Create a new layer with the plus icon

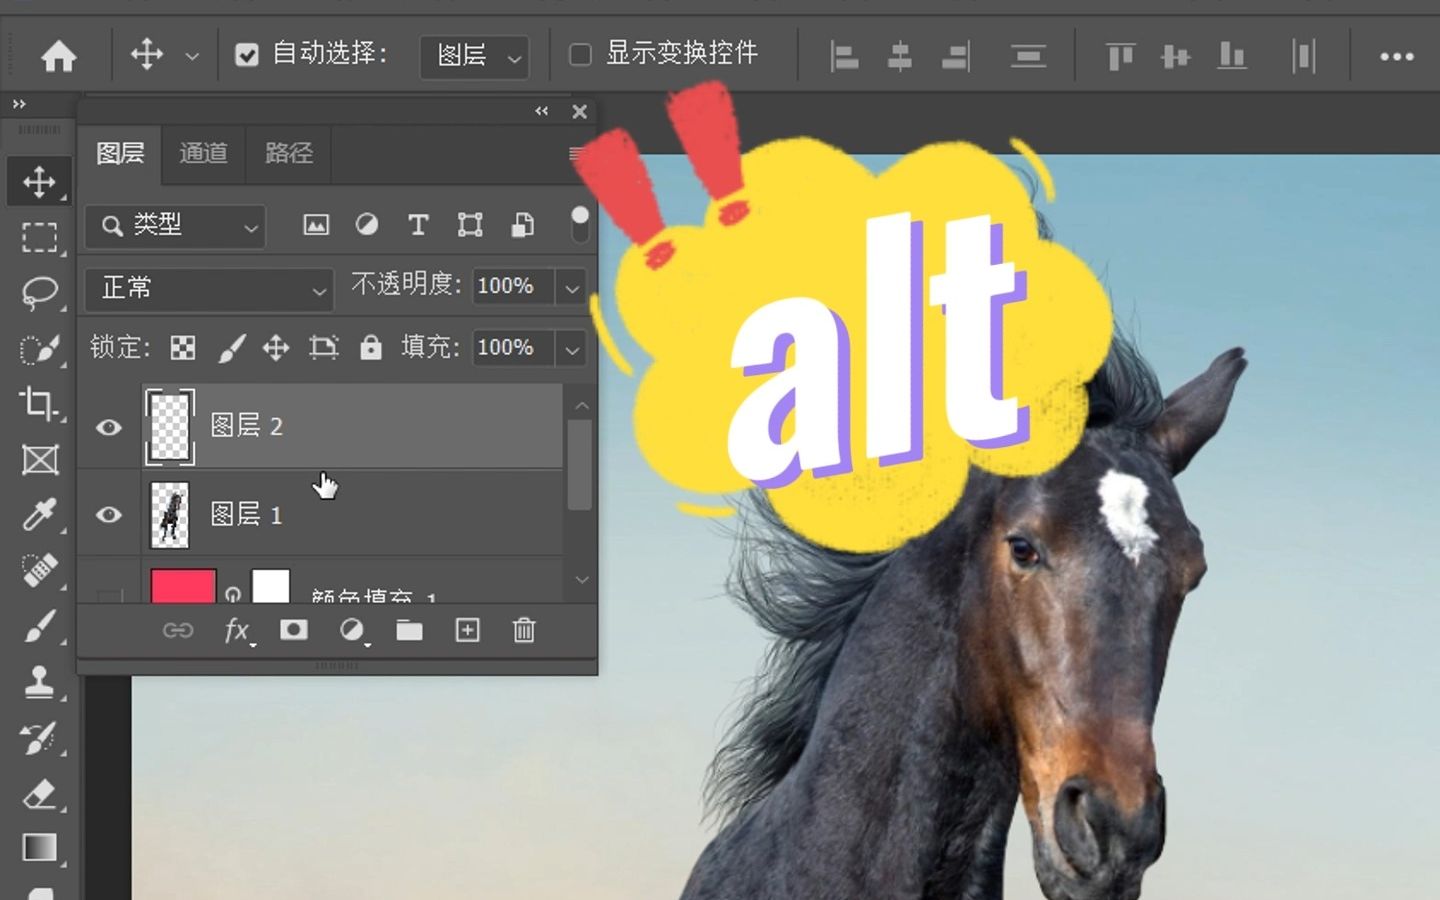466,631
